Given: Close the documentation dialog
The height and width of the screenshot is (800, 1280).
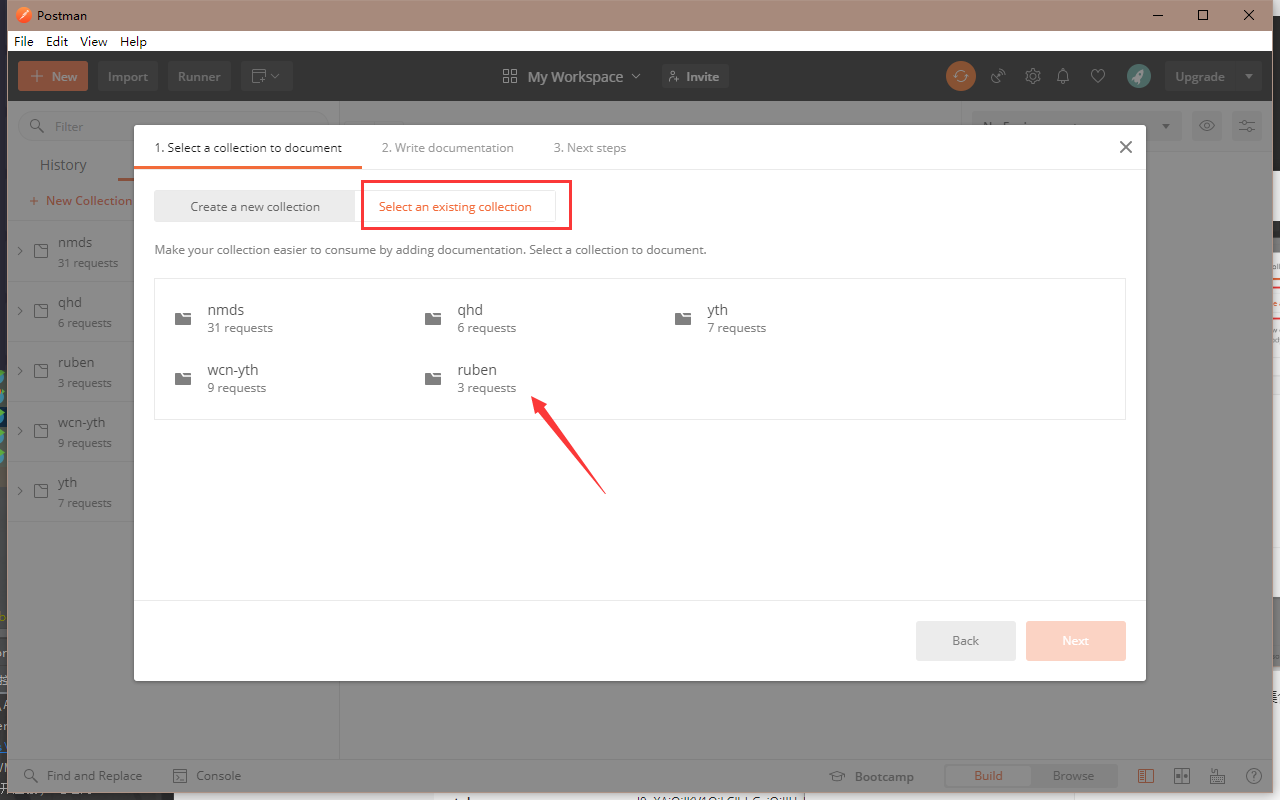Looking at the screenshot, I should point(1126,147).
